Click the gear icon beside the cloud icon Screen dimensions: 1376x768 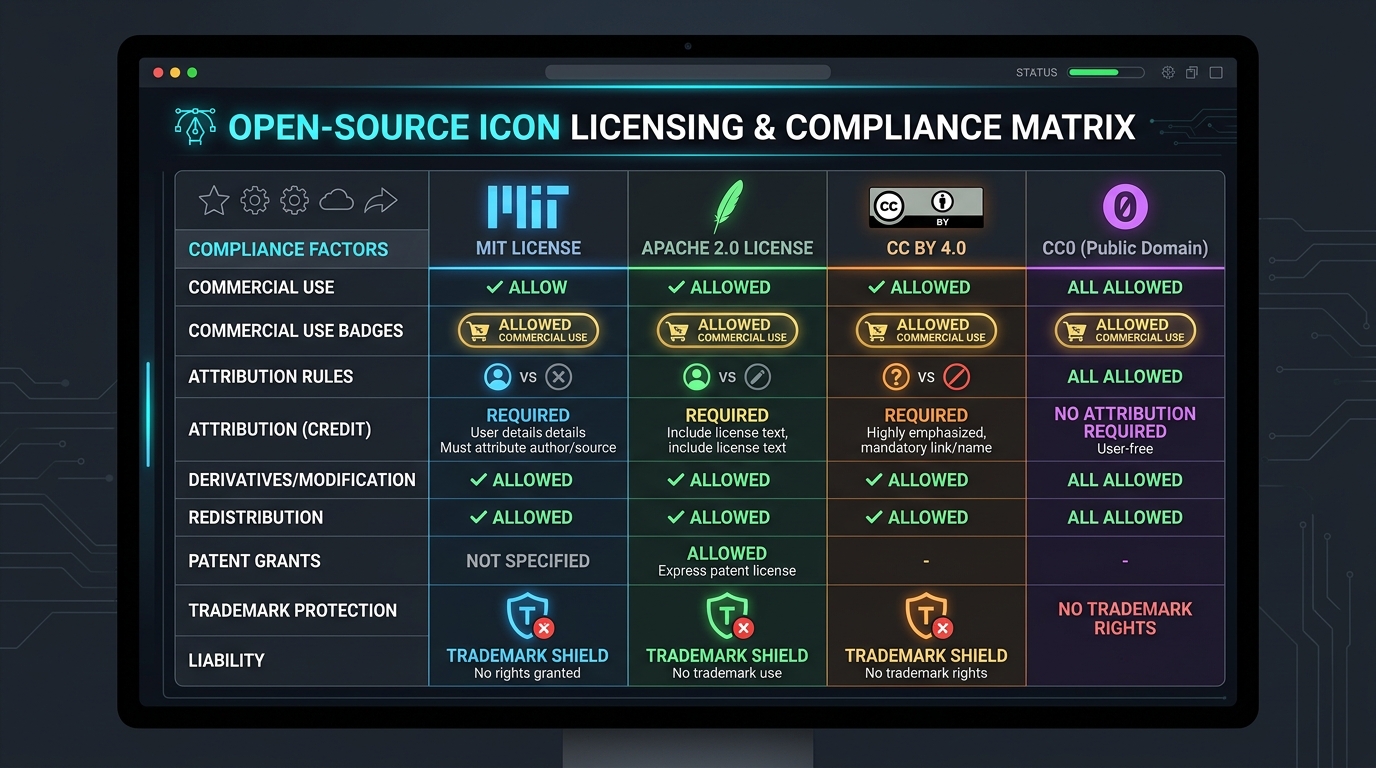pos(294,201)
